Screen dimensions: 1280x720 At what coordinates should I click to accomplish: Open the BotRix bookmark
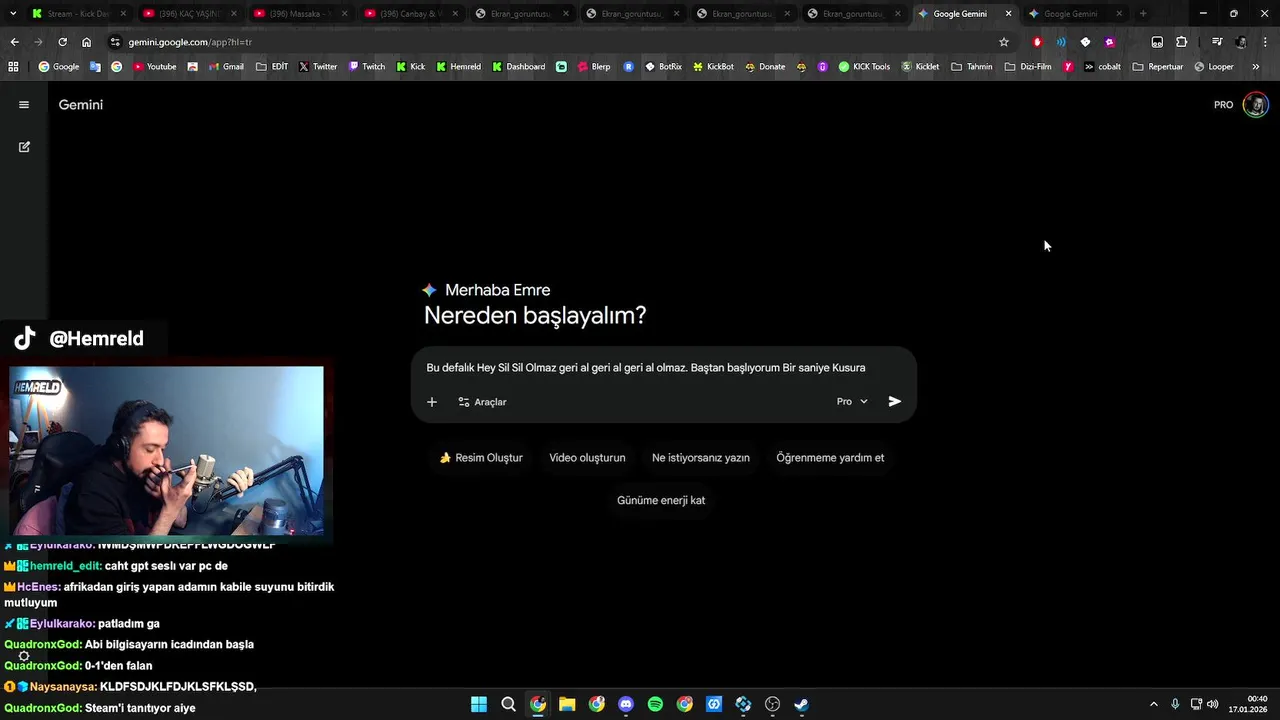click(x=663, y=67)
